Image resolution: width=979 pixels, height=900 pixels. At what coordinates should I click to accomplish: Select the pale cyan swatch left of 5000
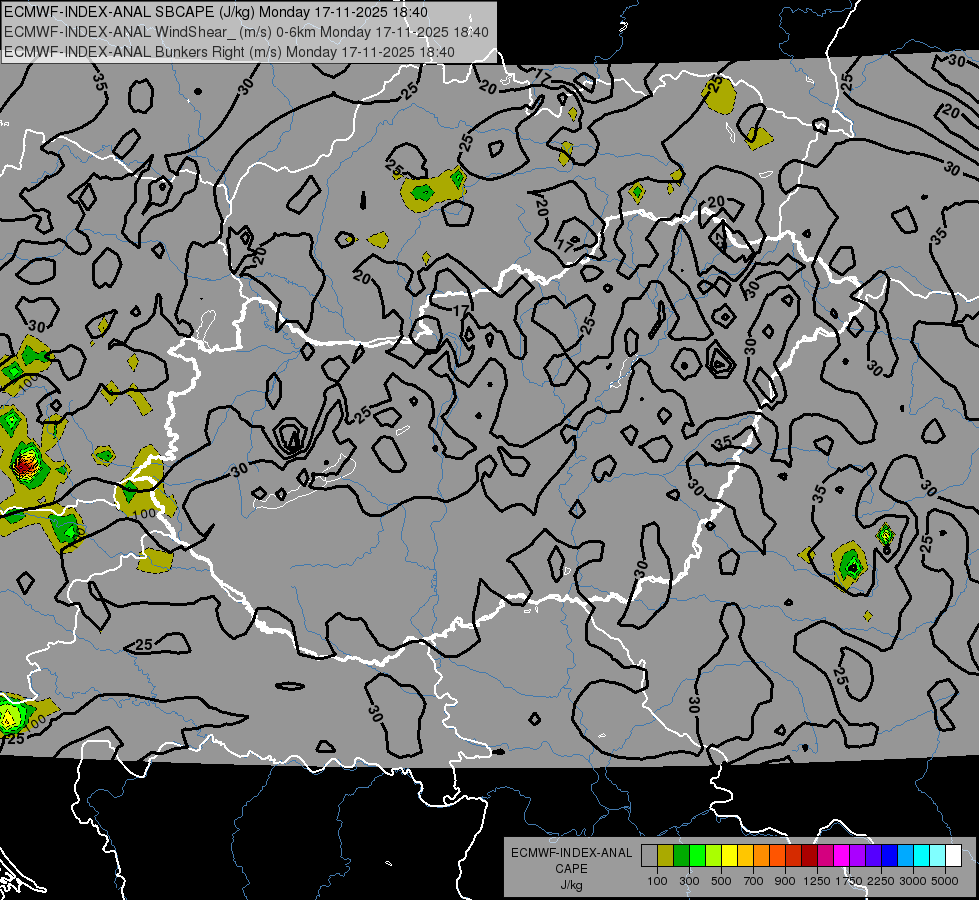coord(938,855)
